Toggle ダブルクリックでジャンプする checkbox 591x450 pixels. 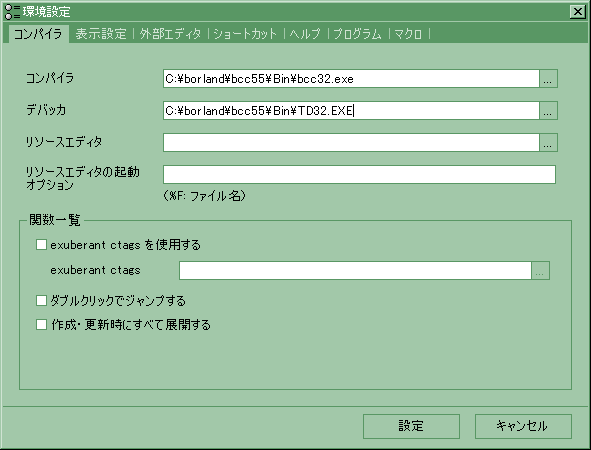[41, 300]
